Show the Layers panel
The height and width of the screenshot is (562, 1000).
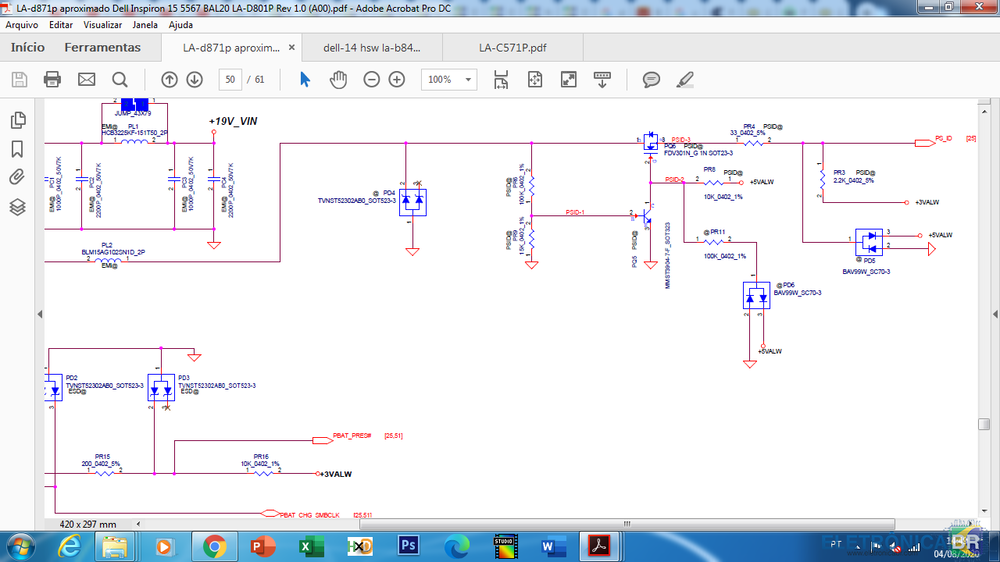[x=17, y=207]
